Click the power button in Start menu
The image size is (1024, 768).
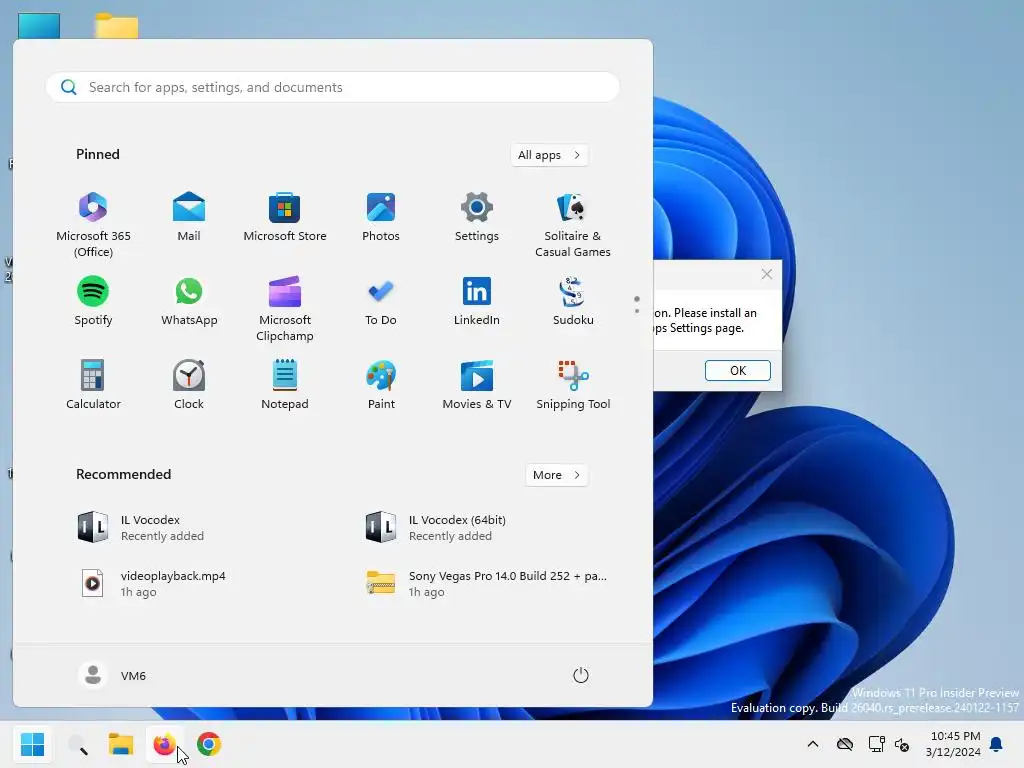click(x=581, y=675)
